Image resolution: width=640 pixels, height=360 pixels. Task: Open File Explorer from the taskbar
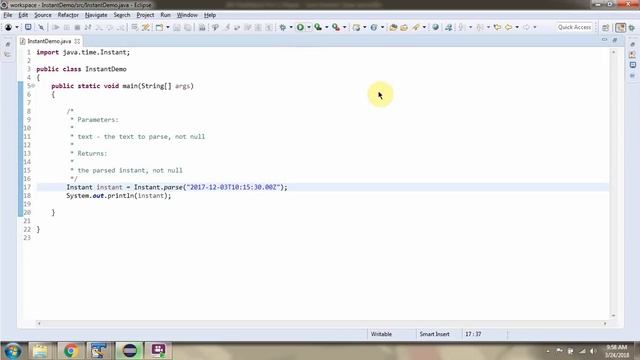click(40, 351)
